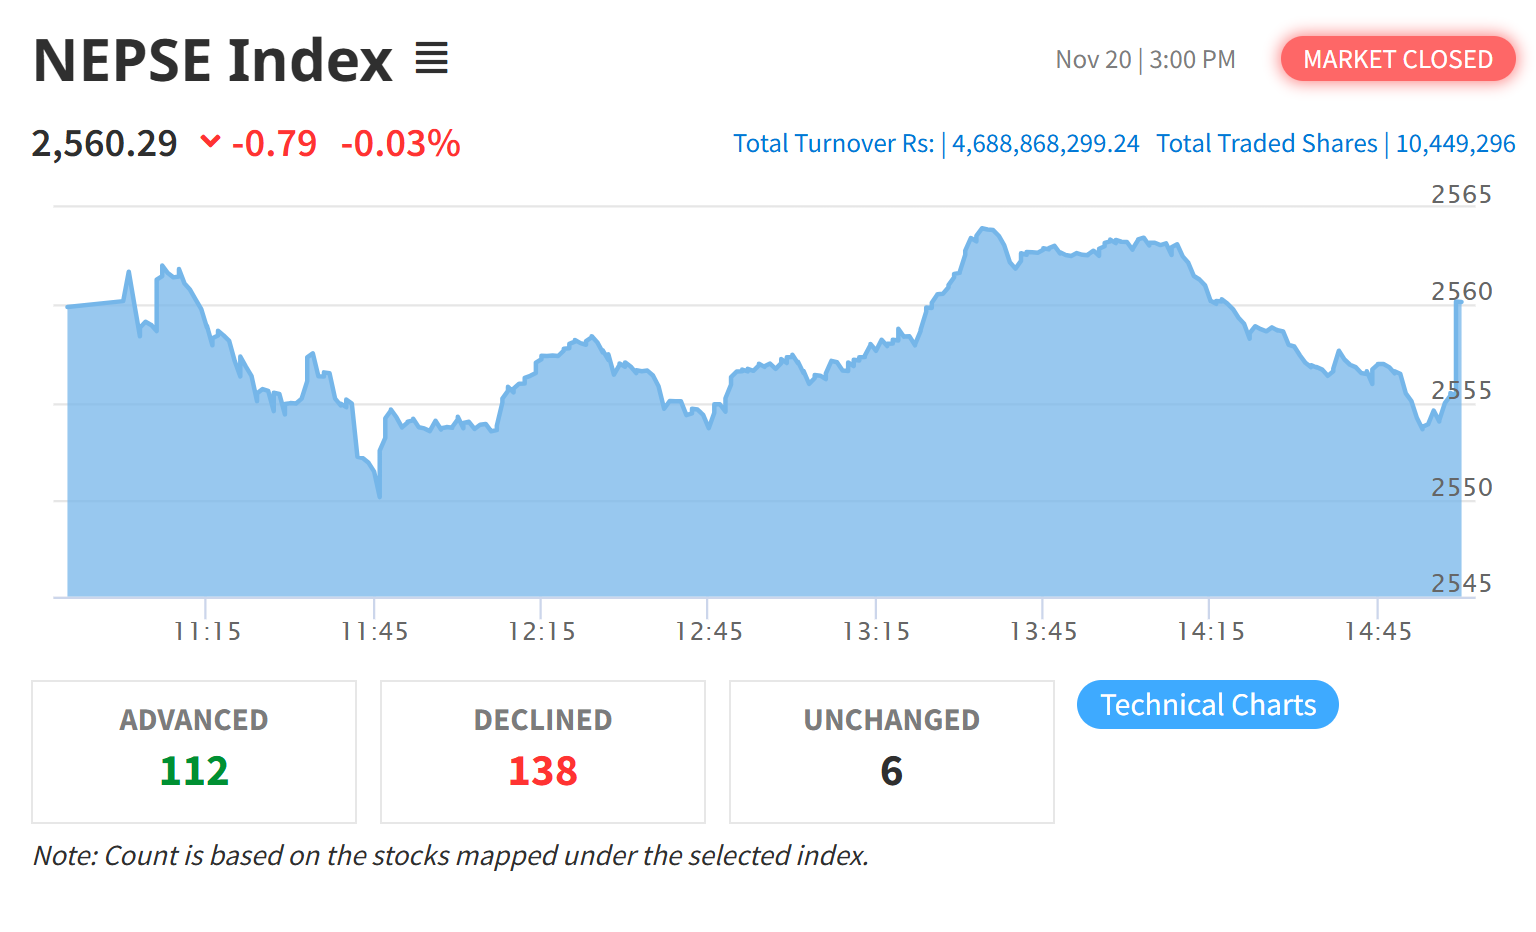The width and height of the screenshot is (1536, 932).
Task: Click the 13:45 time axis label
Action: pyautogui.click(x=1043, y=632)
